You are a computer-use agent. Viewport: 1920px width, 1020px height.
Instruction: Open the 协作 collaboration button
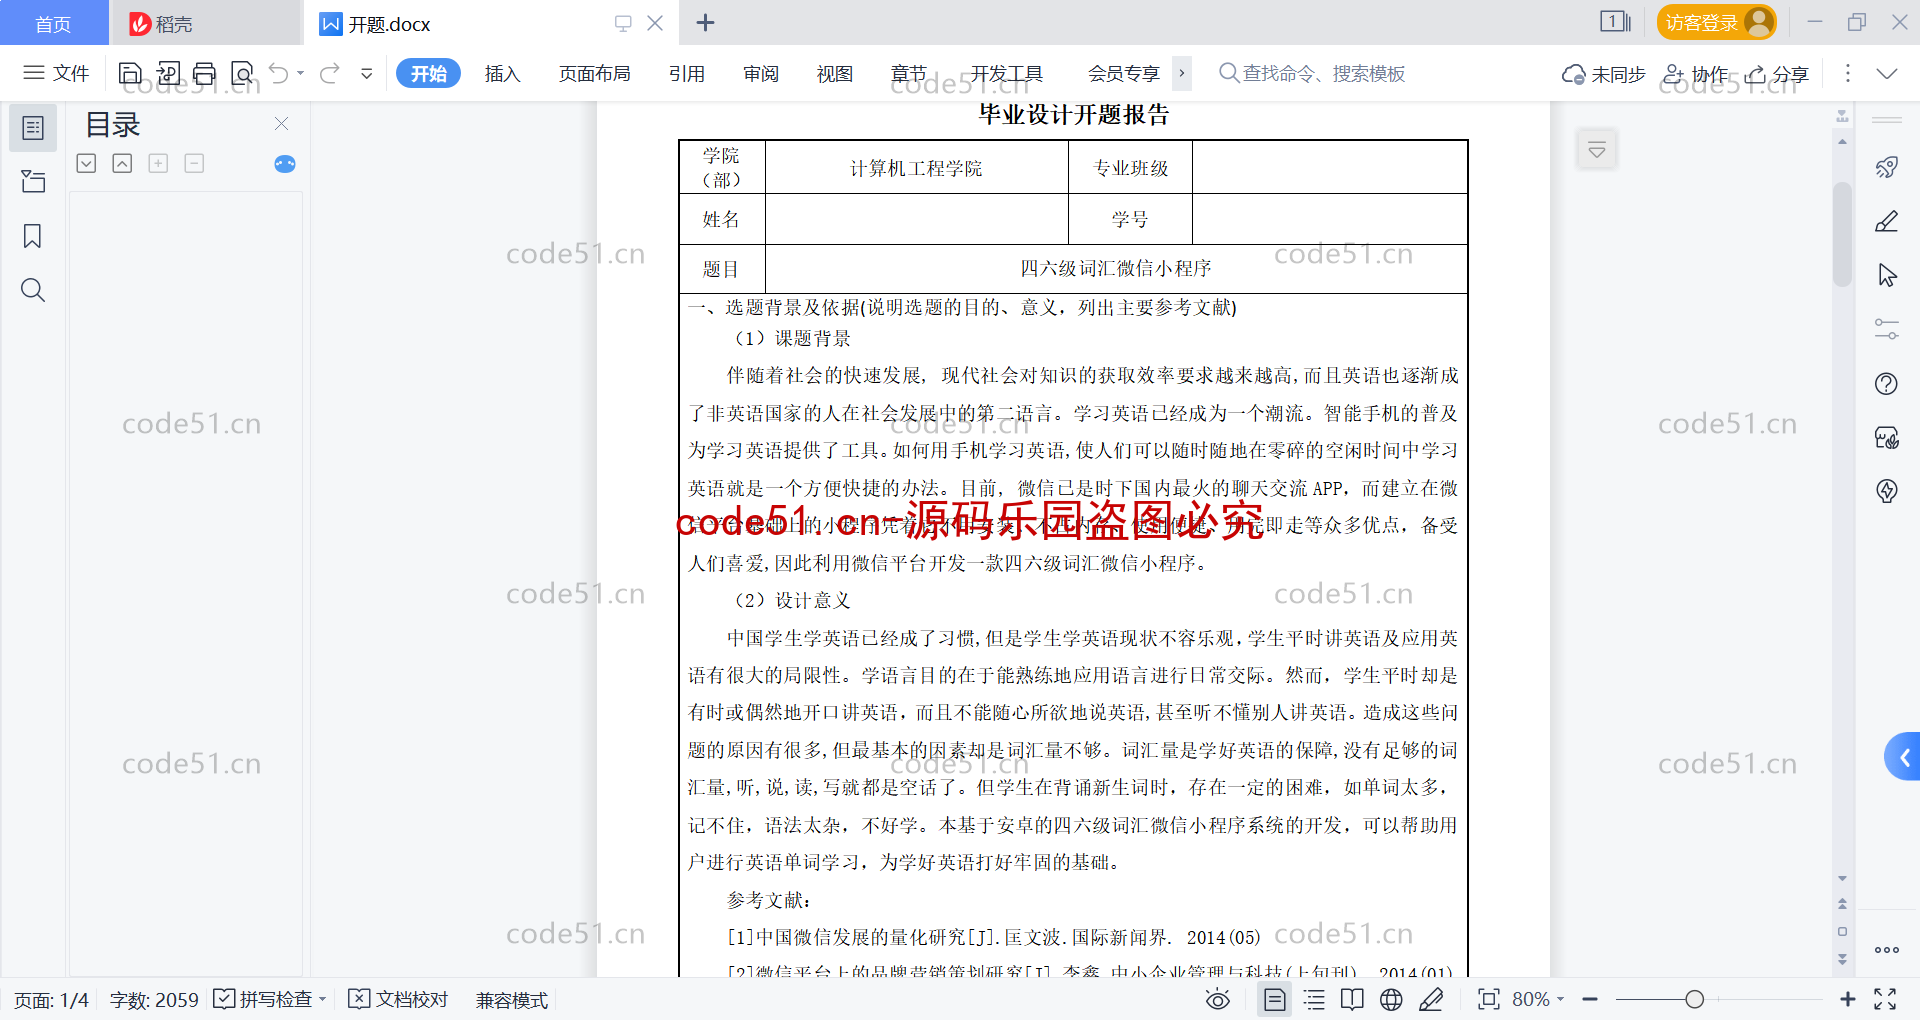pyautogui.click(x=1694, y=74)
